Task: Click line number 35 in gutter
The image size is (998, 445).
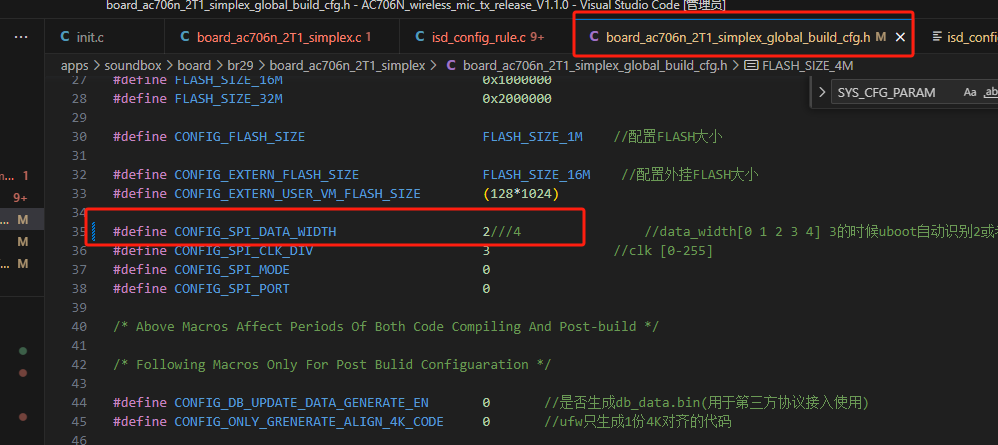Action: click(79, 232)
